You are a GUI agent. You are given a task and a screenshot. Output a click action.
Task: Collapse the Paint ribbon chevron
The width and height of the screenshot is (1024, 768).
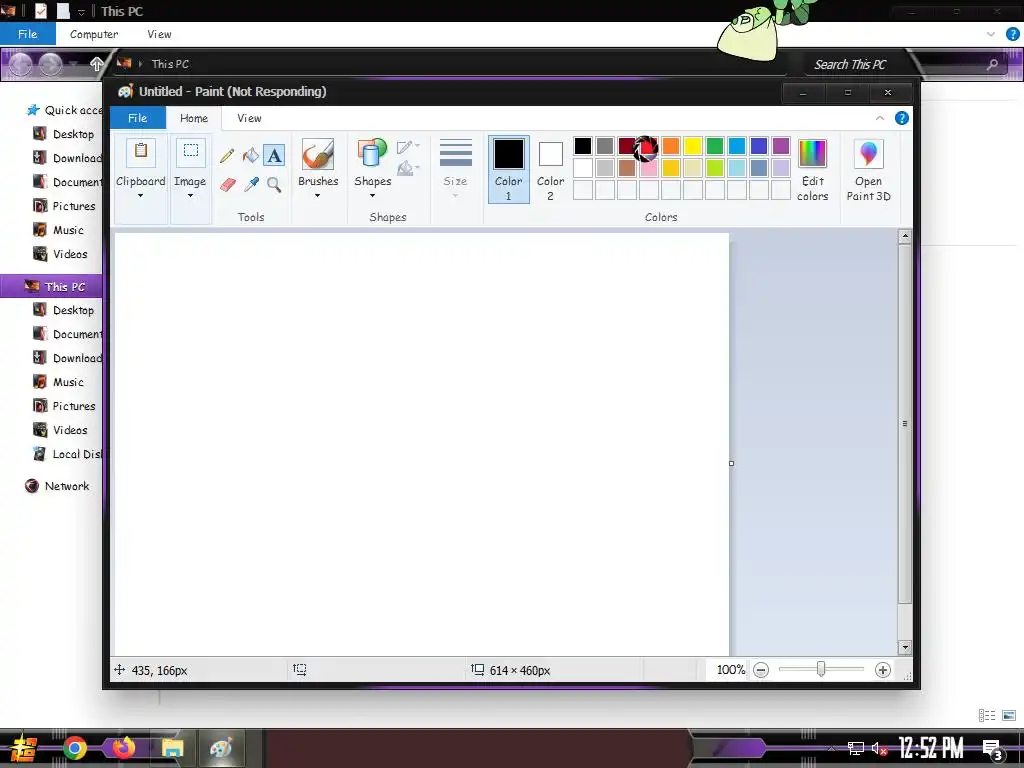pyautogui.click(x=880, y=118)
